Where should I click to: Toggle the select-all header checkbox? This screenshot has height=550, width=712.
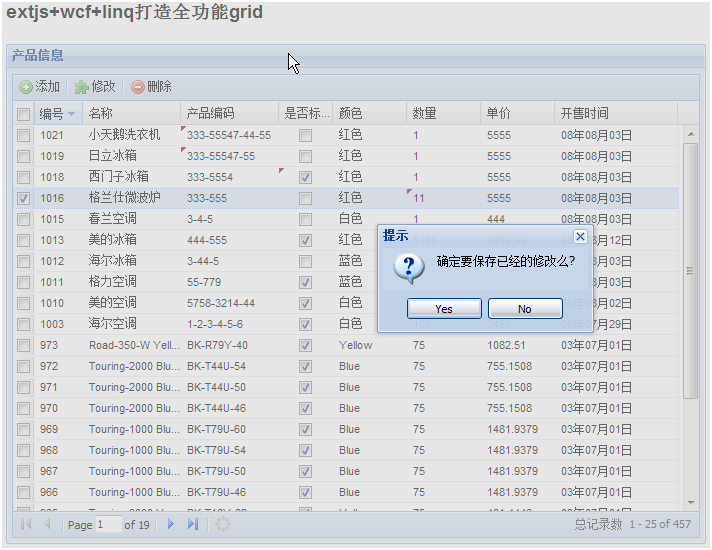click(23, 114)
